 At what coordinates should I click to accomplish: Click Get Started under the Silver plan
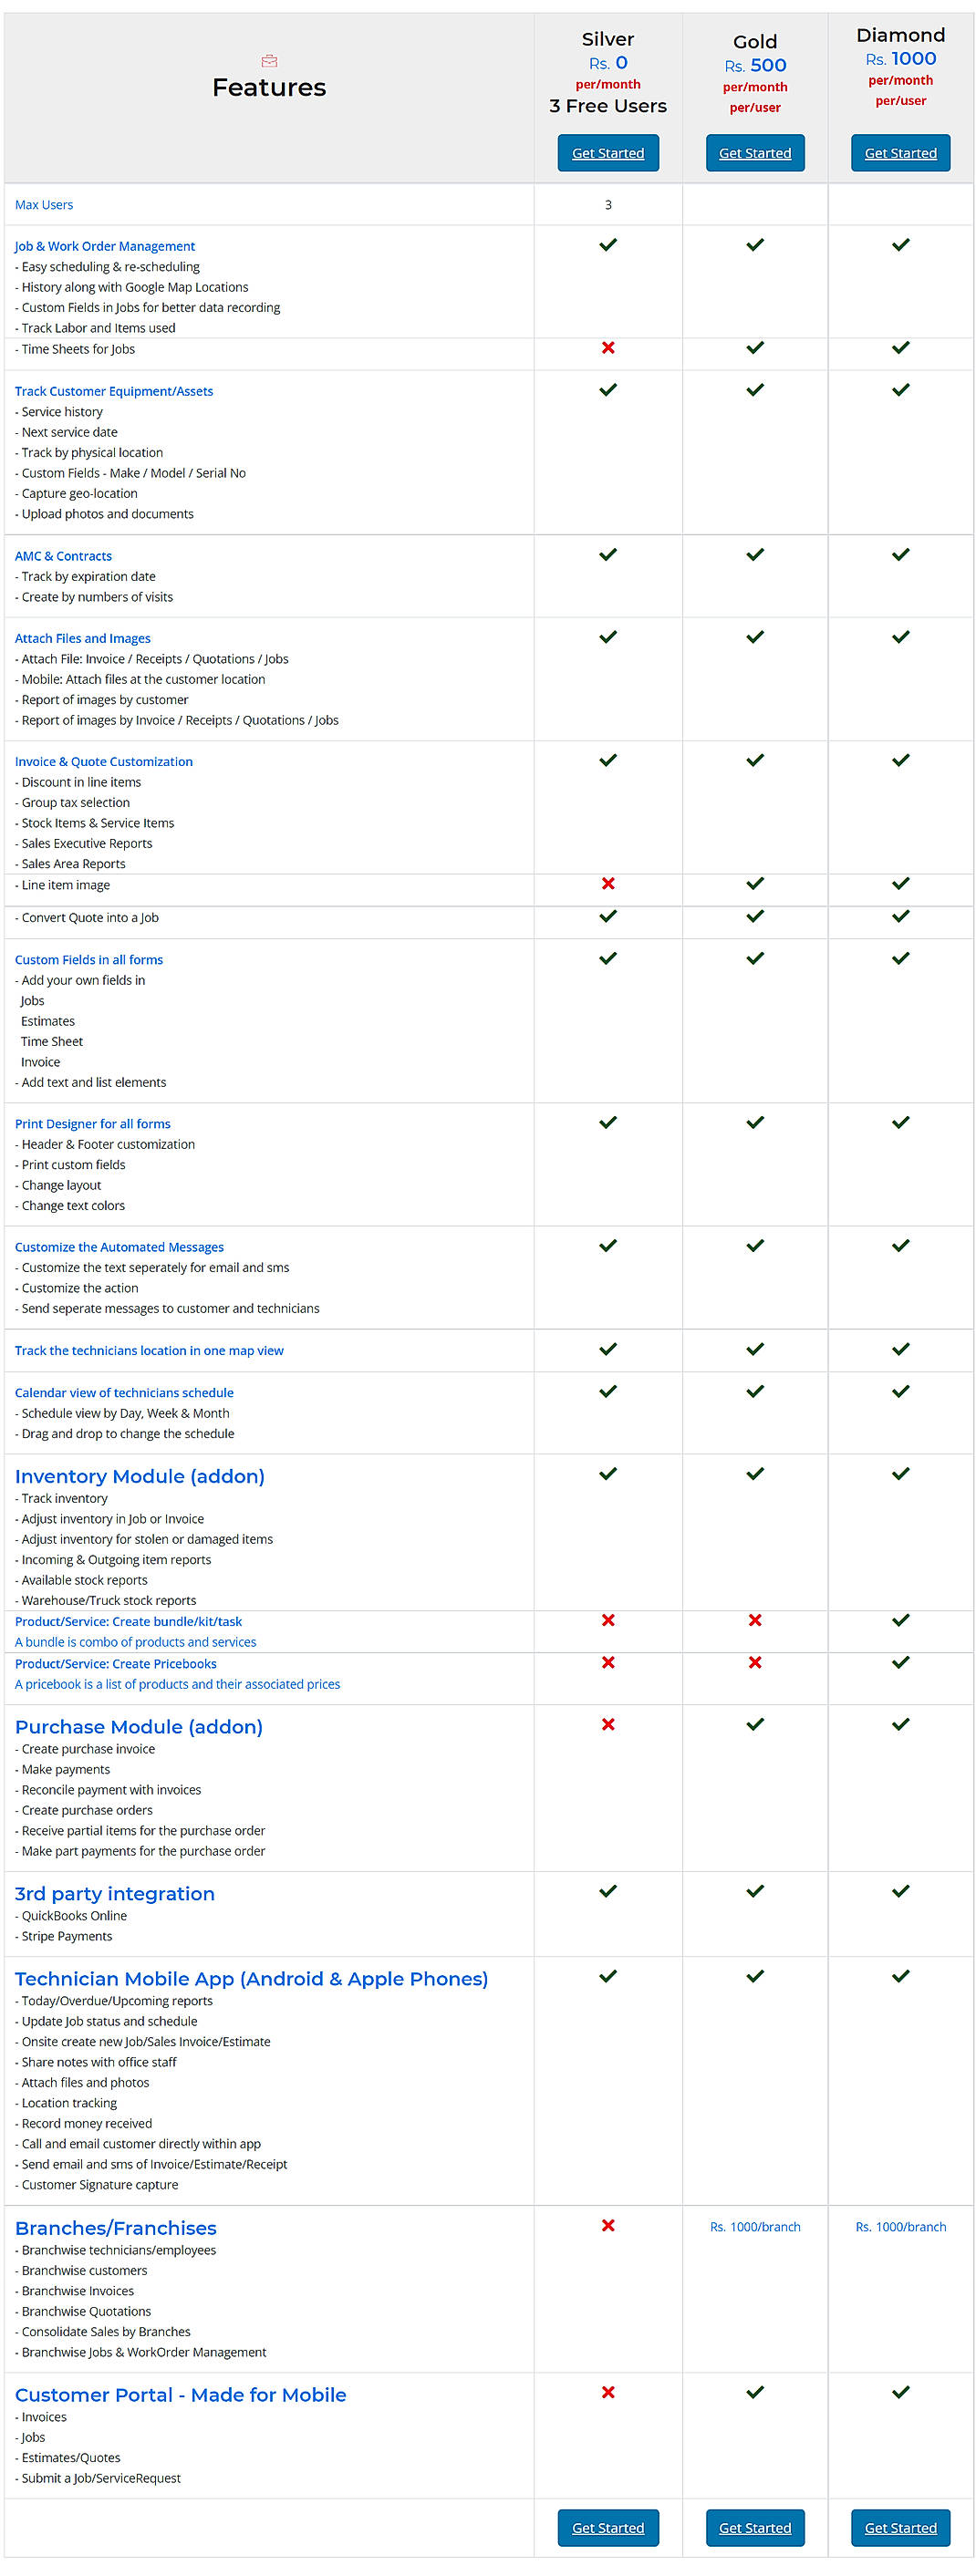click(607, 152)
